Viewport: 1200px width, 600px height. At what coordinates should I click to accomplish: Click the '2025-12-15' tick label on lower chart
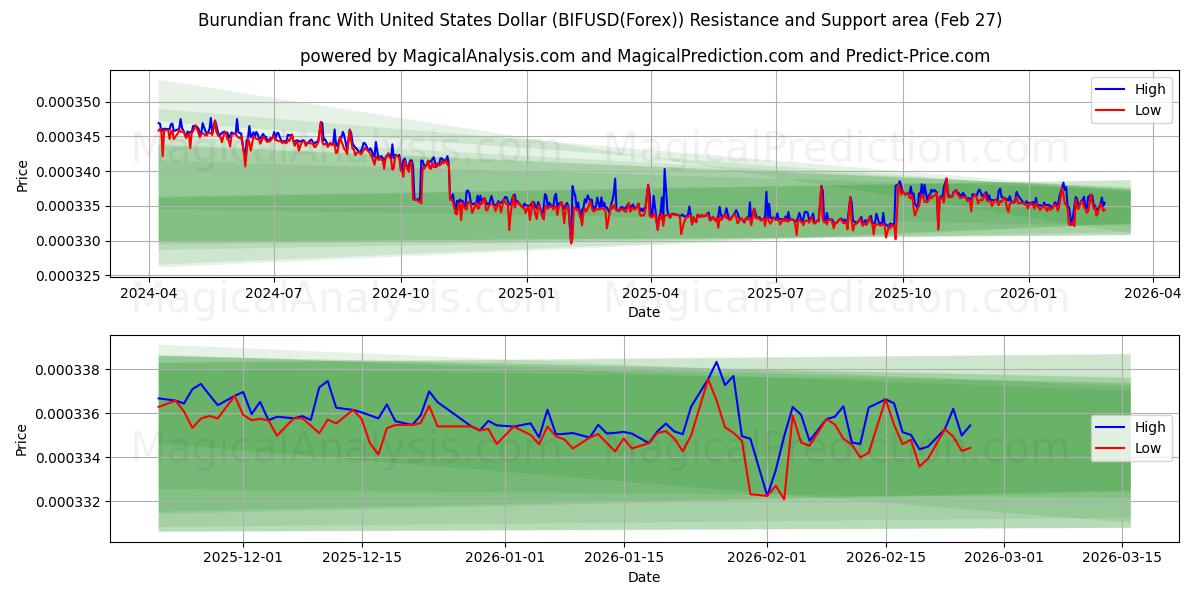[x=362, y=559]
